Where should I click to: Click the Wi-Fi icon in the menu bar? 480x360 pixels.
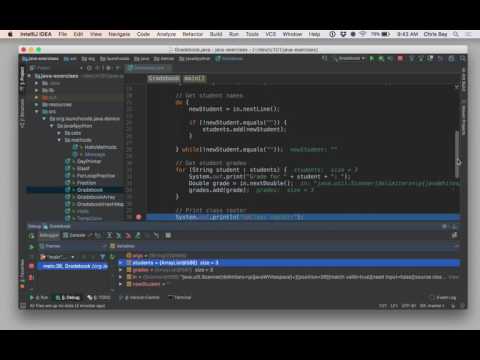click(x=363, y=34)
